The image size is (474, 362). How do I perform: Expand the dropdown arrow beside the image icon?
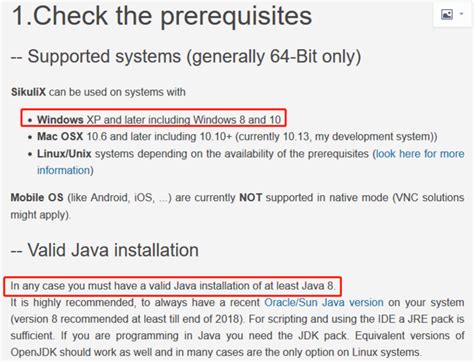(462, 14)
